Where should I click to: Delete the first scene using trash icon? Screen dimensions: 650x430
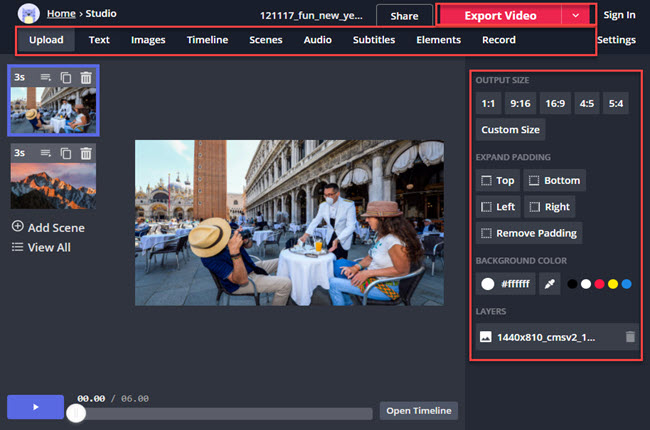(86, 77)
